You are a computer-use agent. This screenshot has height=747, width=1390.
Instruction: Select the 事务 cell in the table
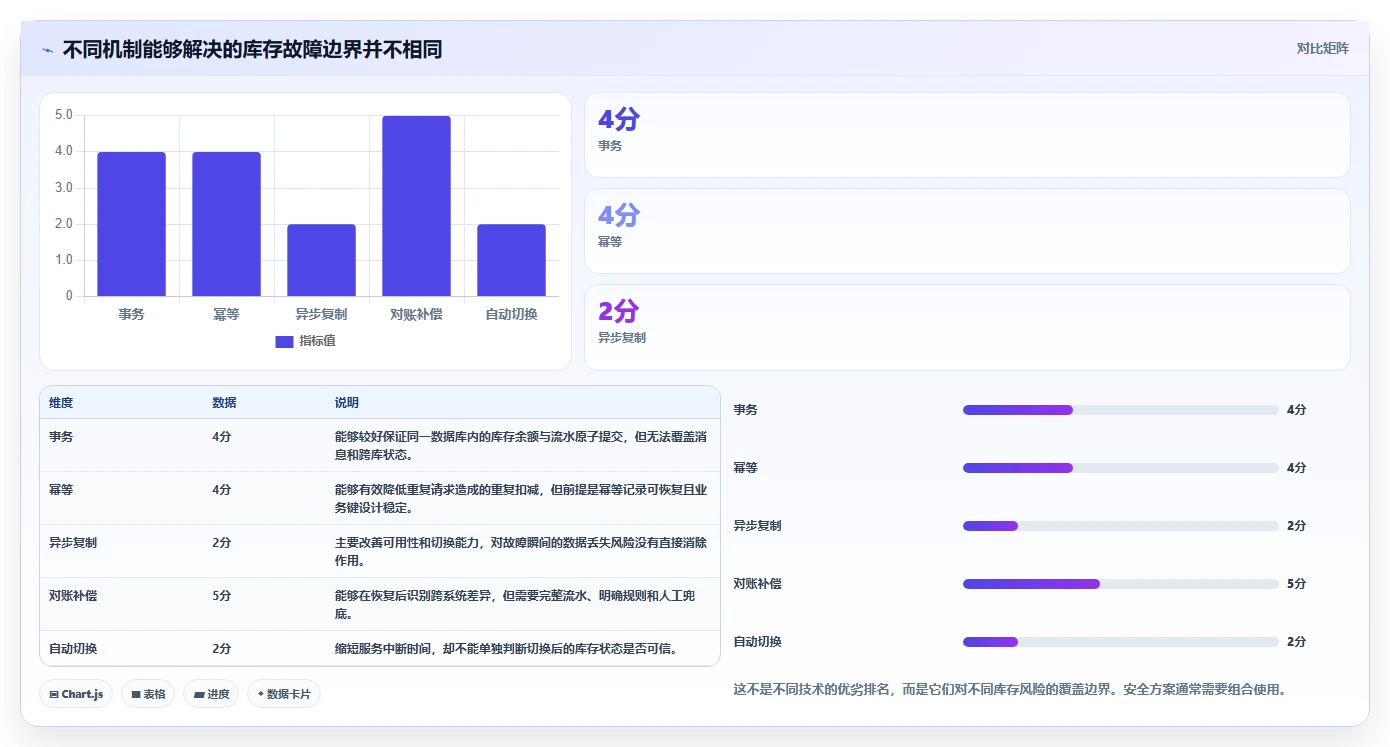coord(61,437)
